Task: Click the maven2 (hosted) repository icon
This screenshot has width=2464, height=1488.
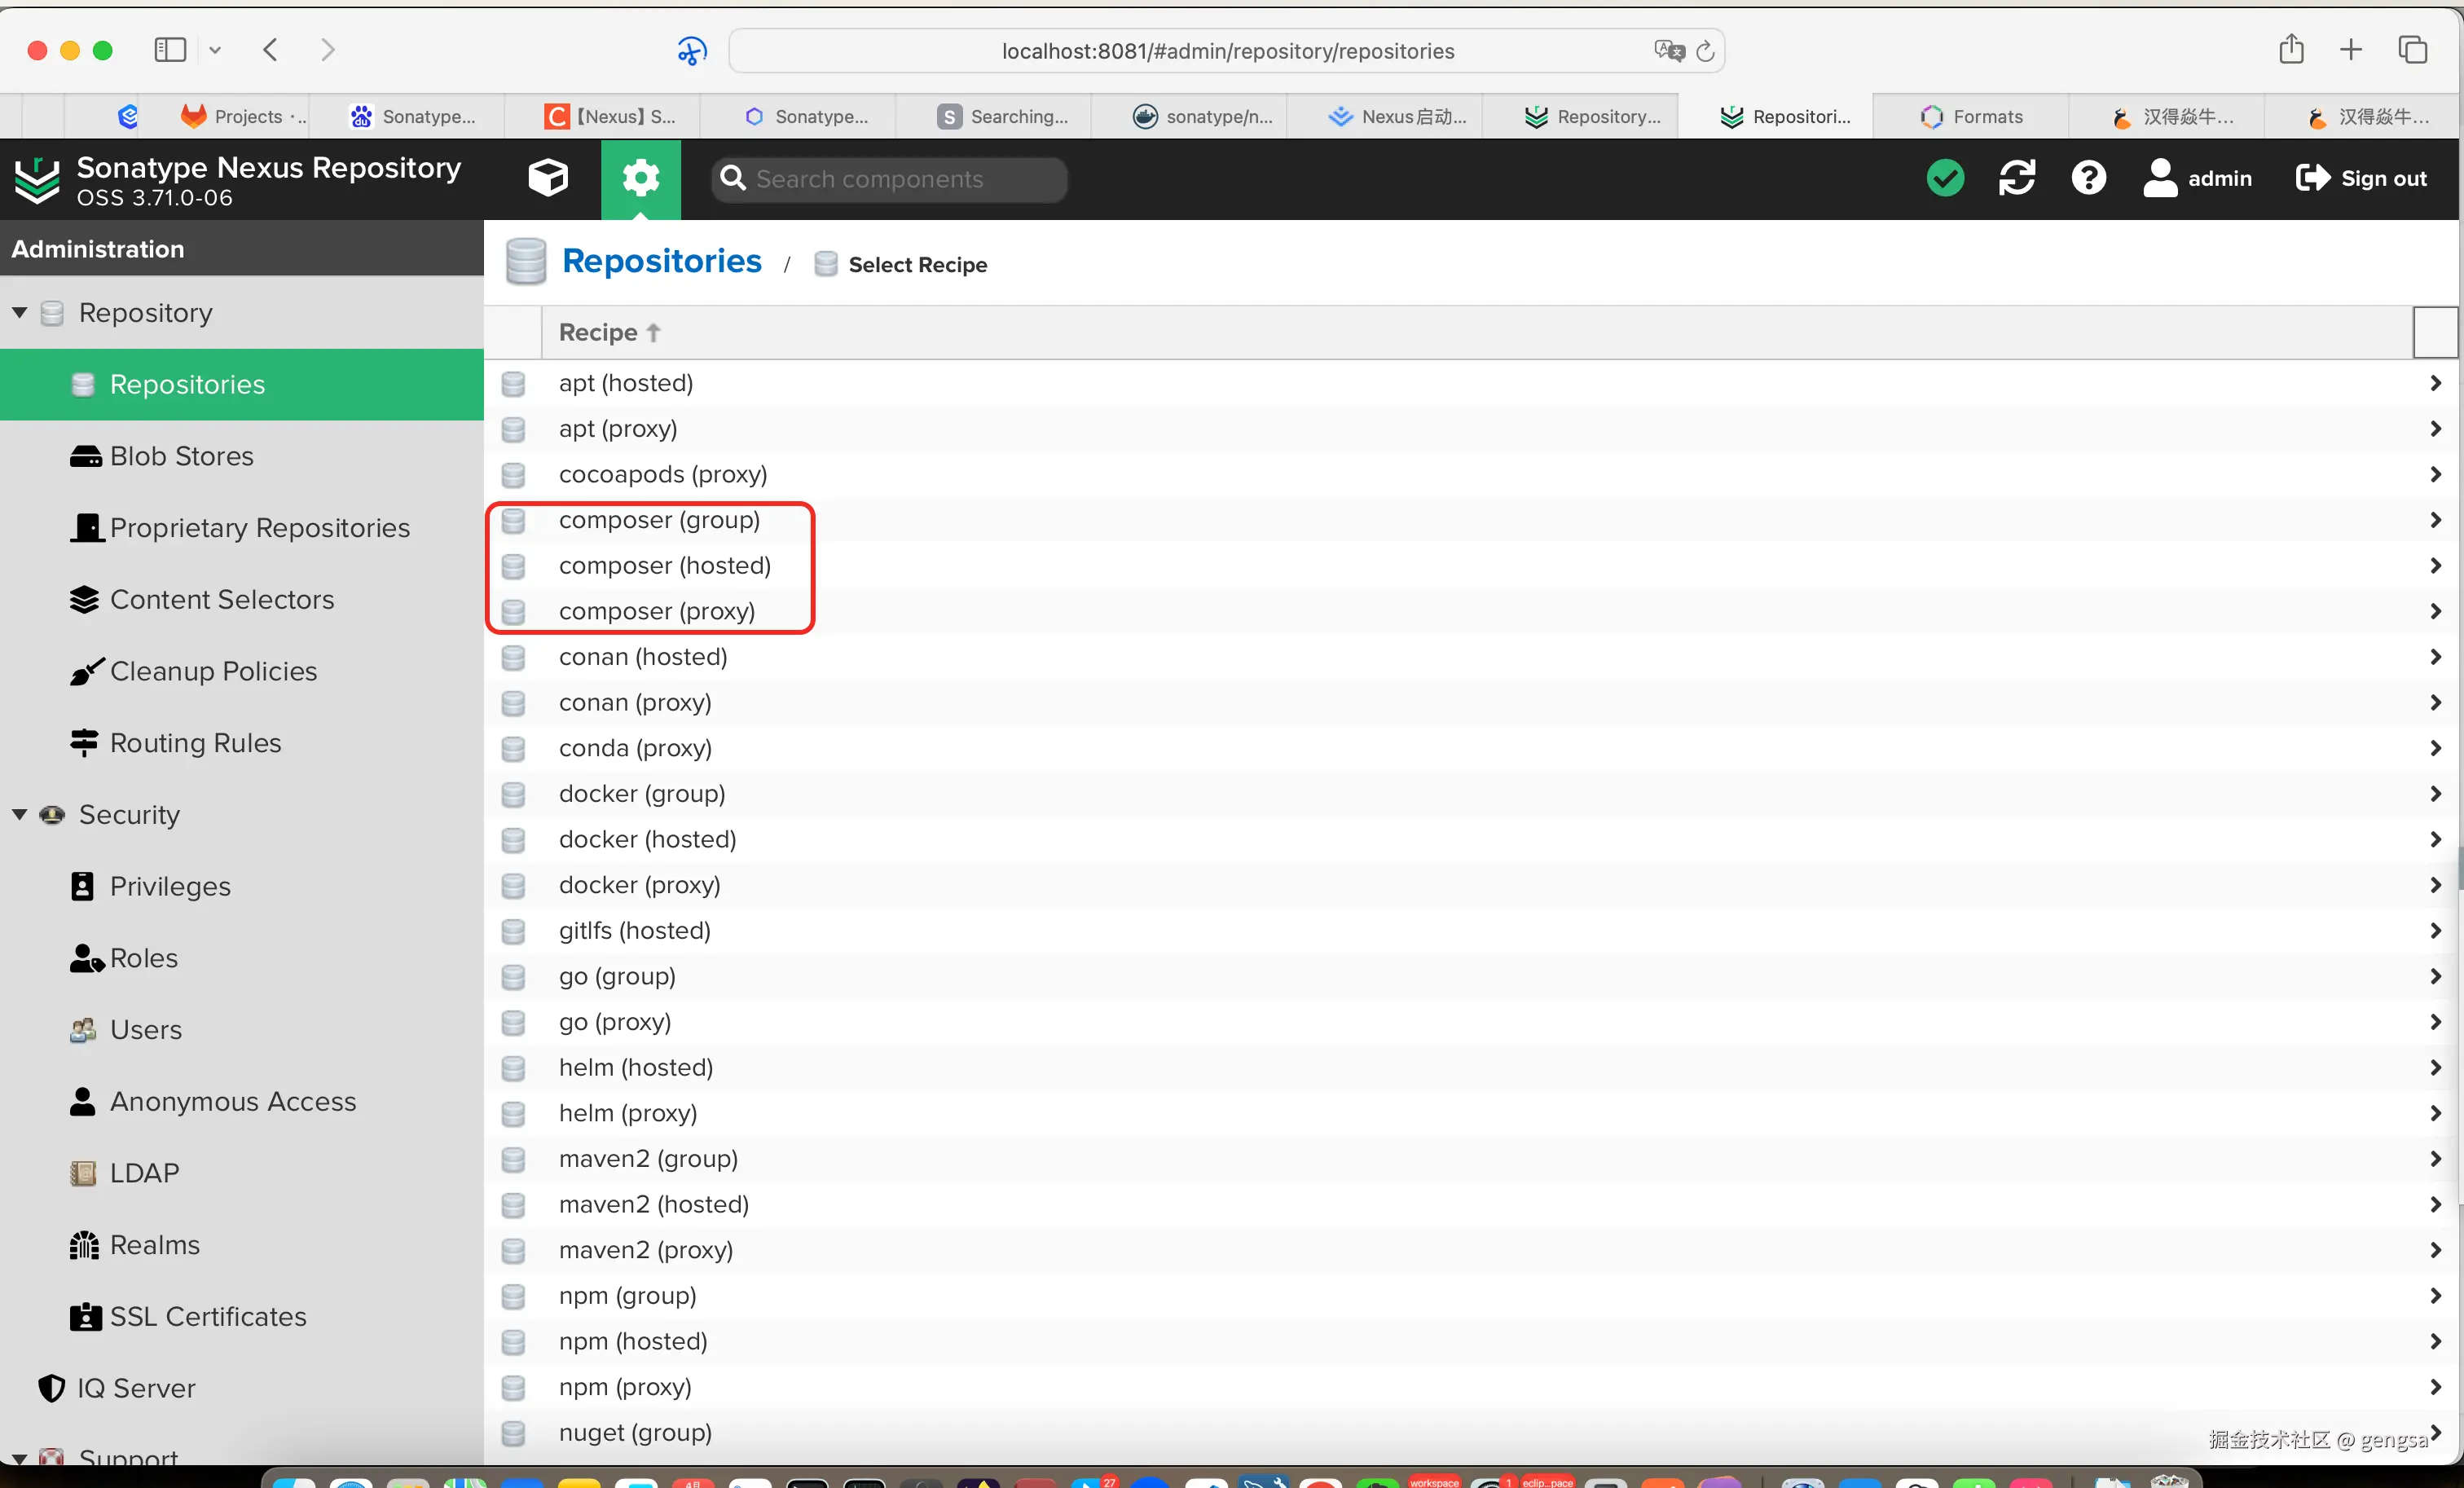Action: (513, 1206)
